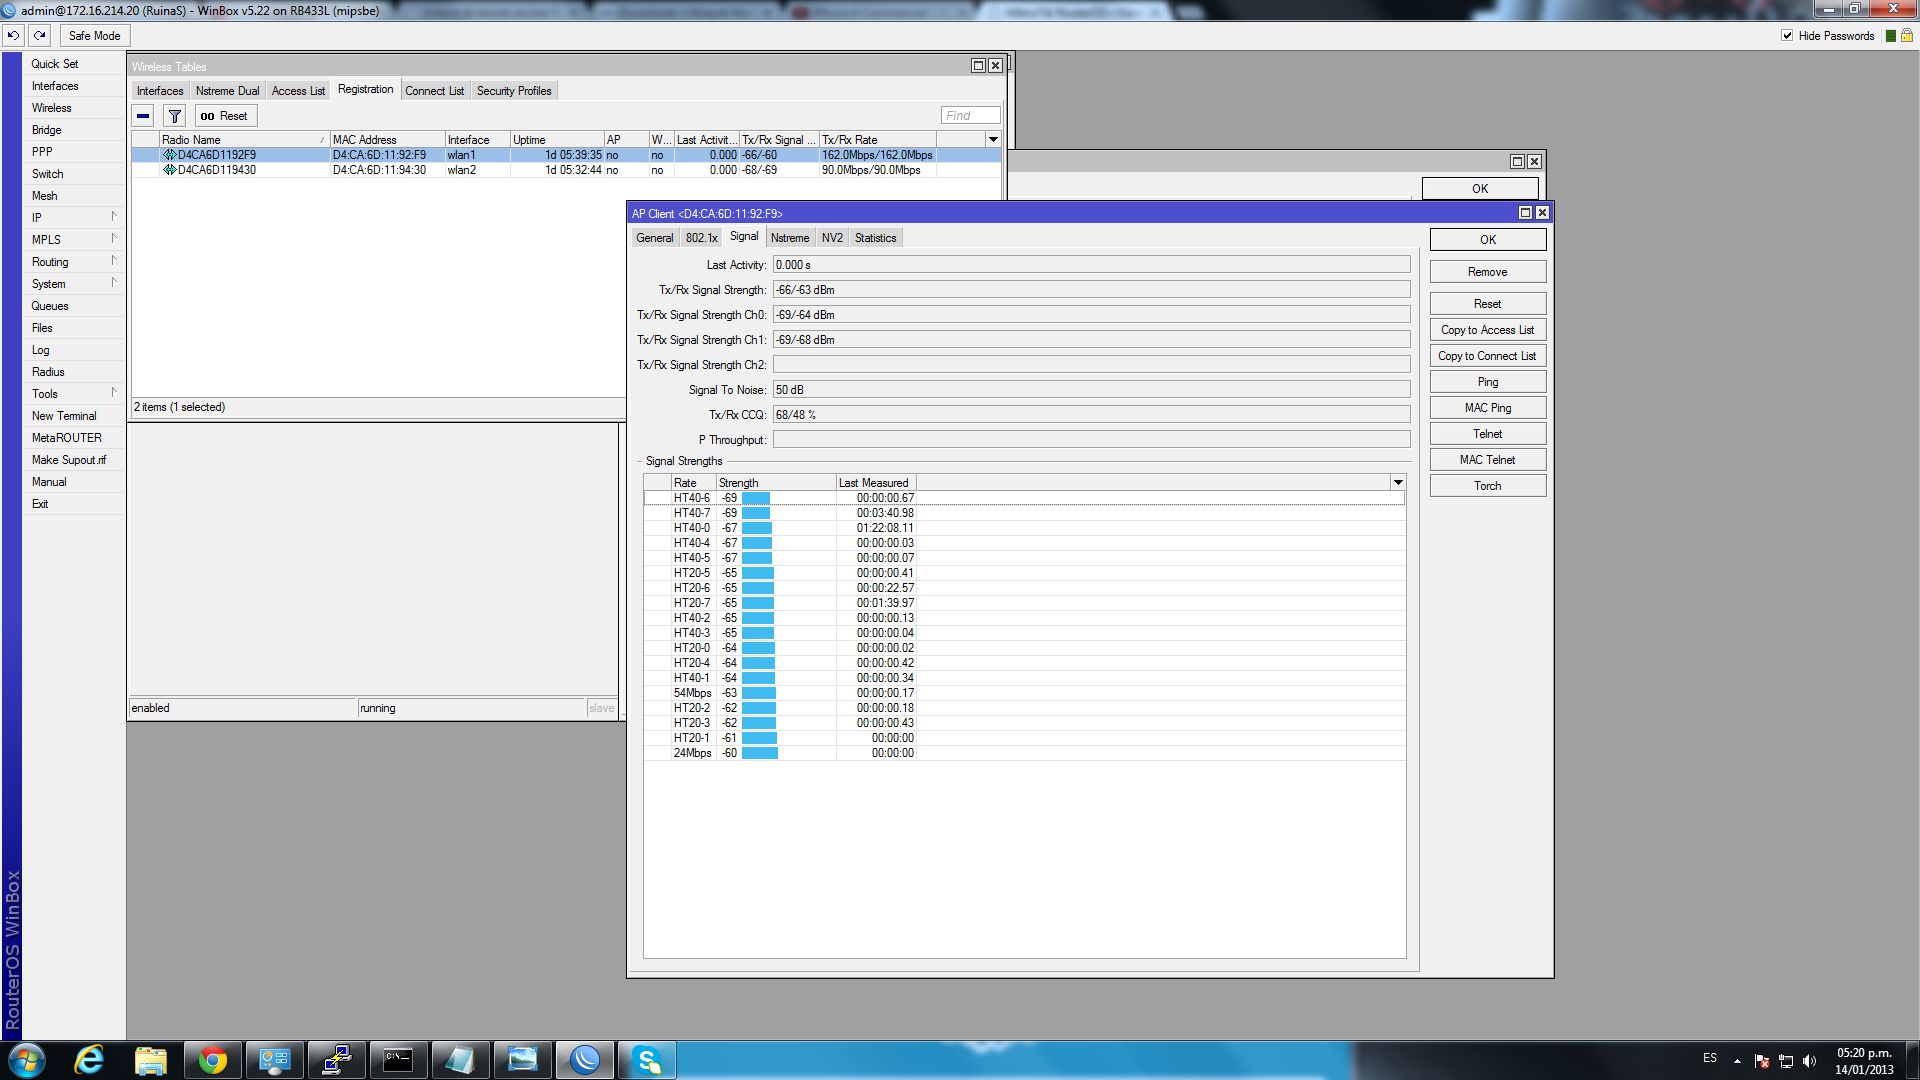Select the HT40-6 strength bar row
The height and width of the screenshot is (1080, 1920).
[x=756, y=498]
